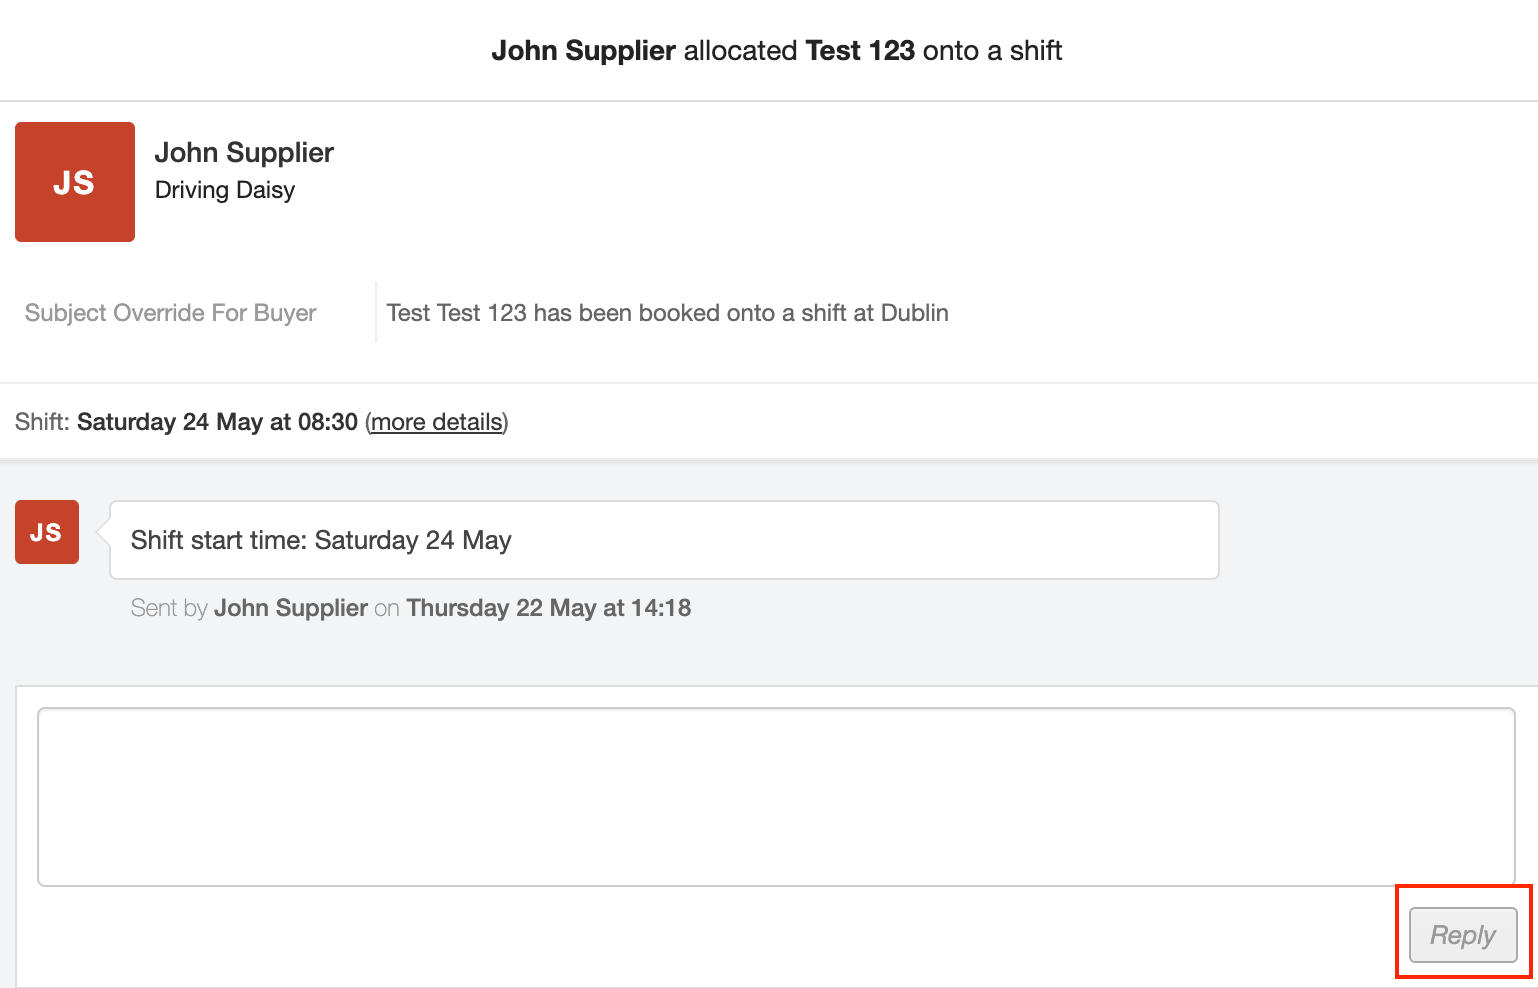Click John Supplier in the Sent by line
This screenshot has height=988, width=1538.
pyautogui.click(x=291, y=608)
